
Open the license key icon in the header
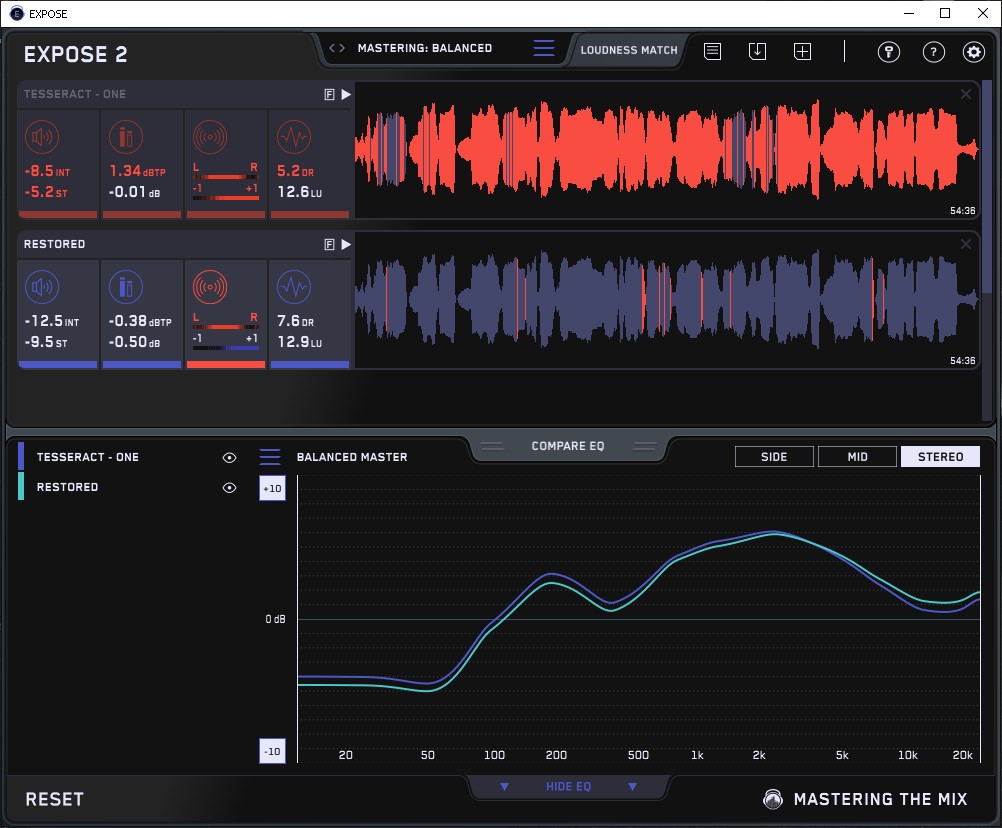888,52
